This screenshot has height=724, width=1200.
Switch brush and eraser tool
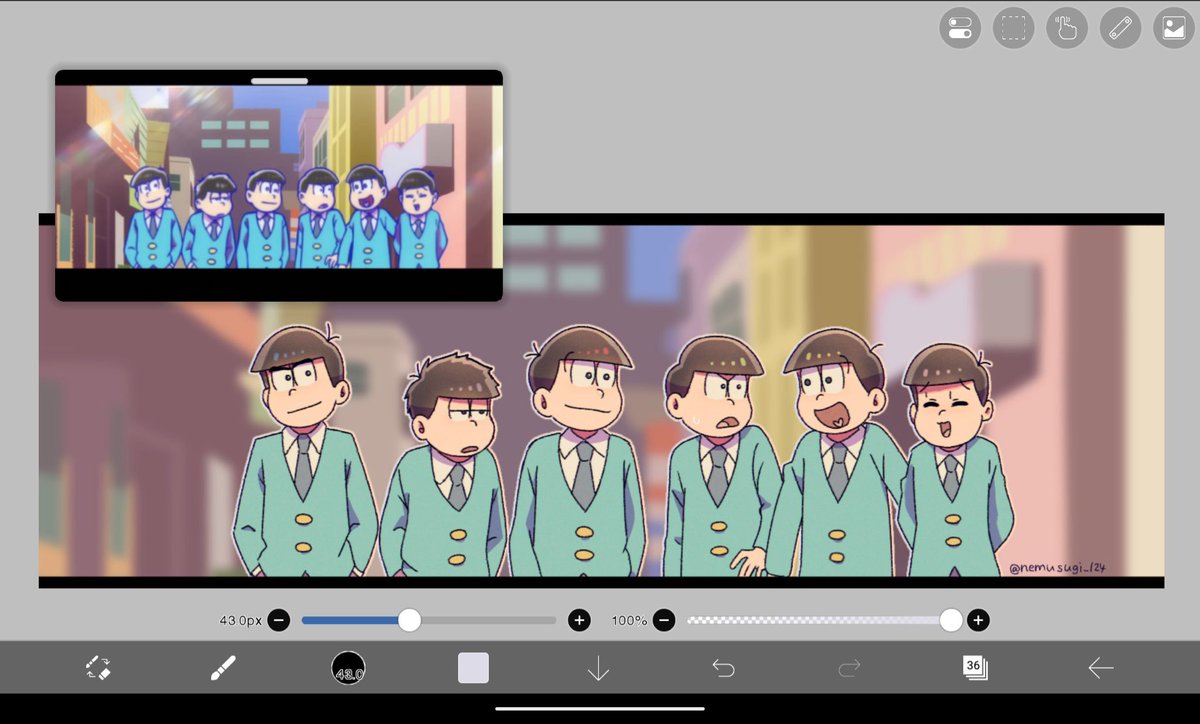coord(97,668)
